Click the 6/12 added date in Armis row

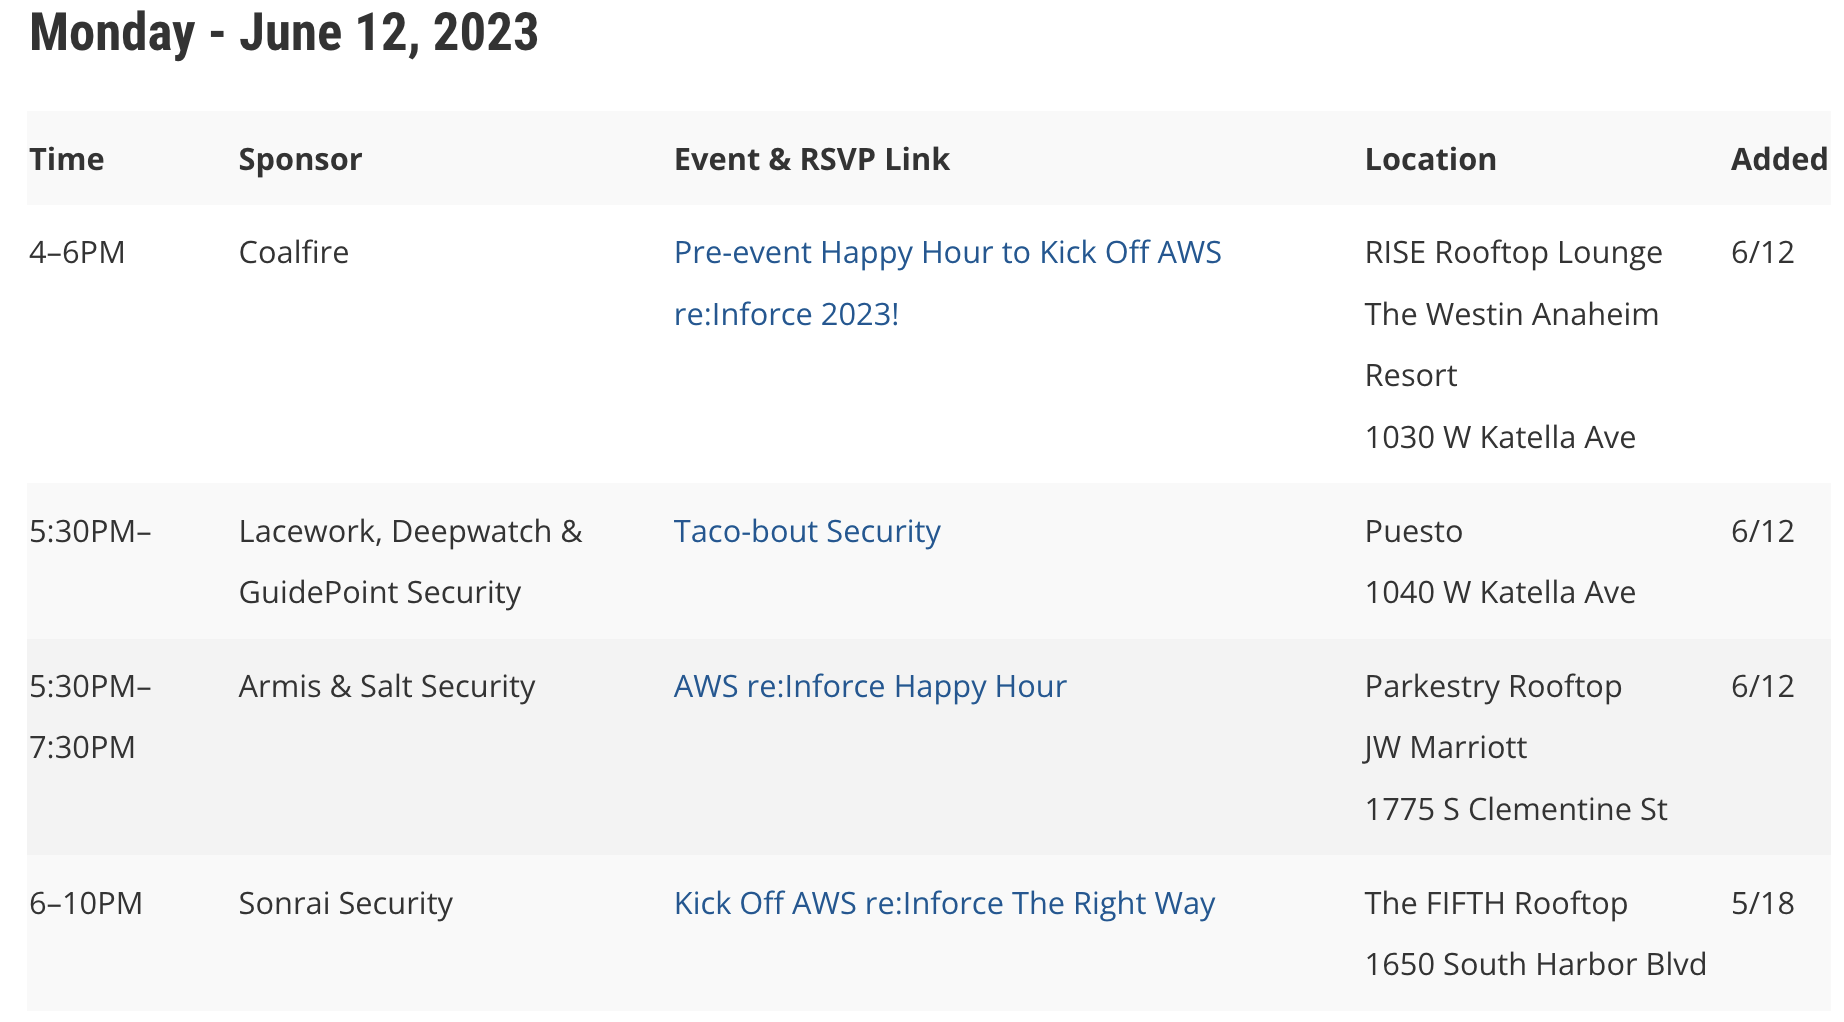click(1762, 686)
